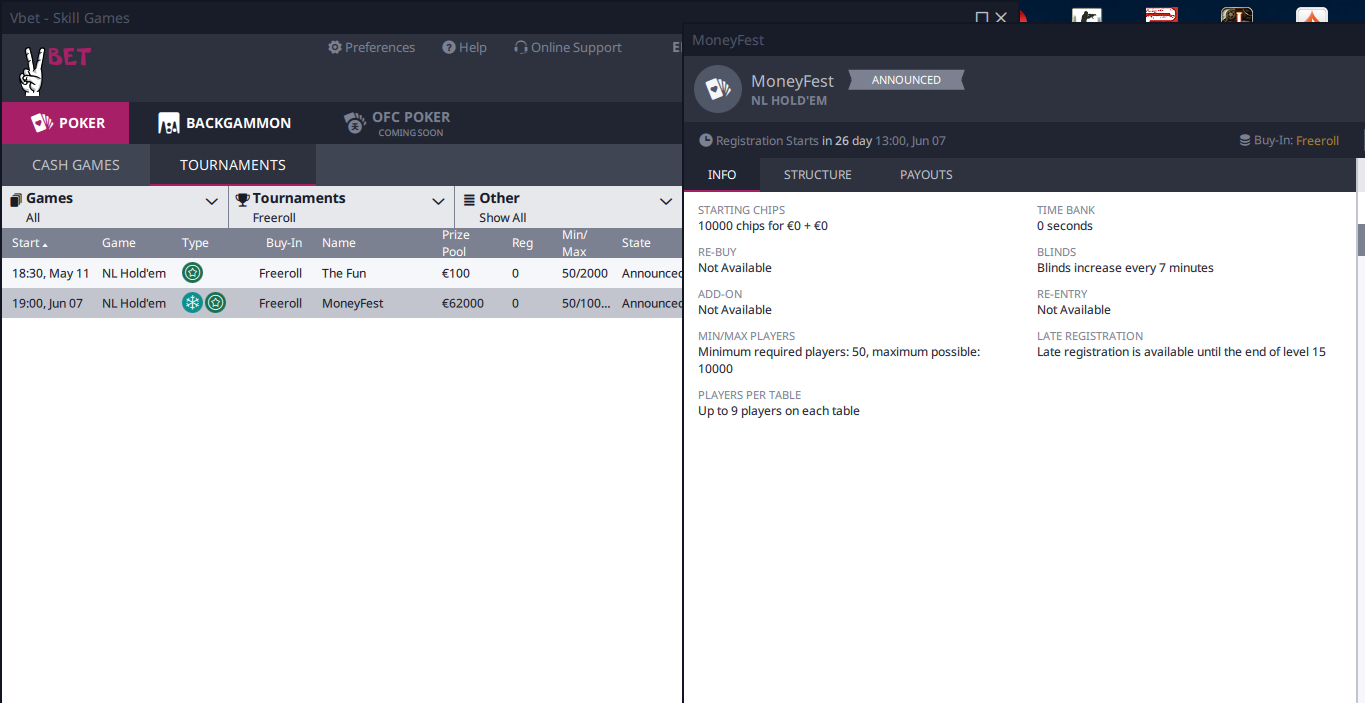This screenshot has width=1365, height=703.
Task: Maximize the Vbet Skill Games window
Action: coord(982,18)
